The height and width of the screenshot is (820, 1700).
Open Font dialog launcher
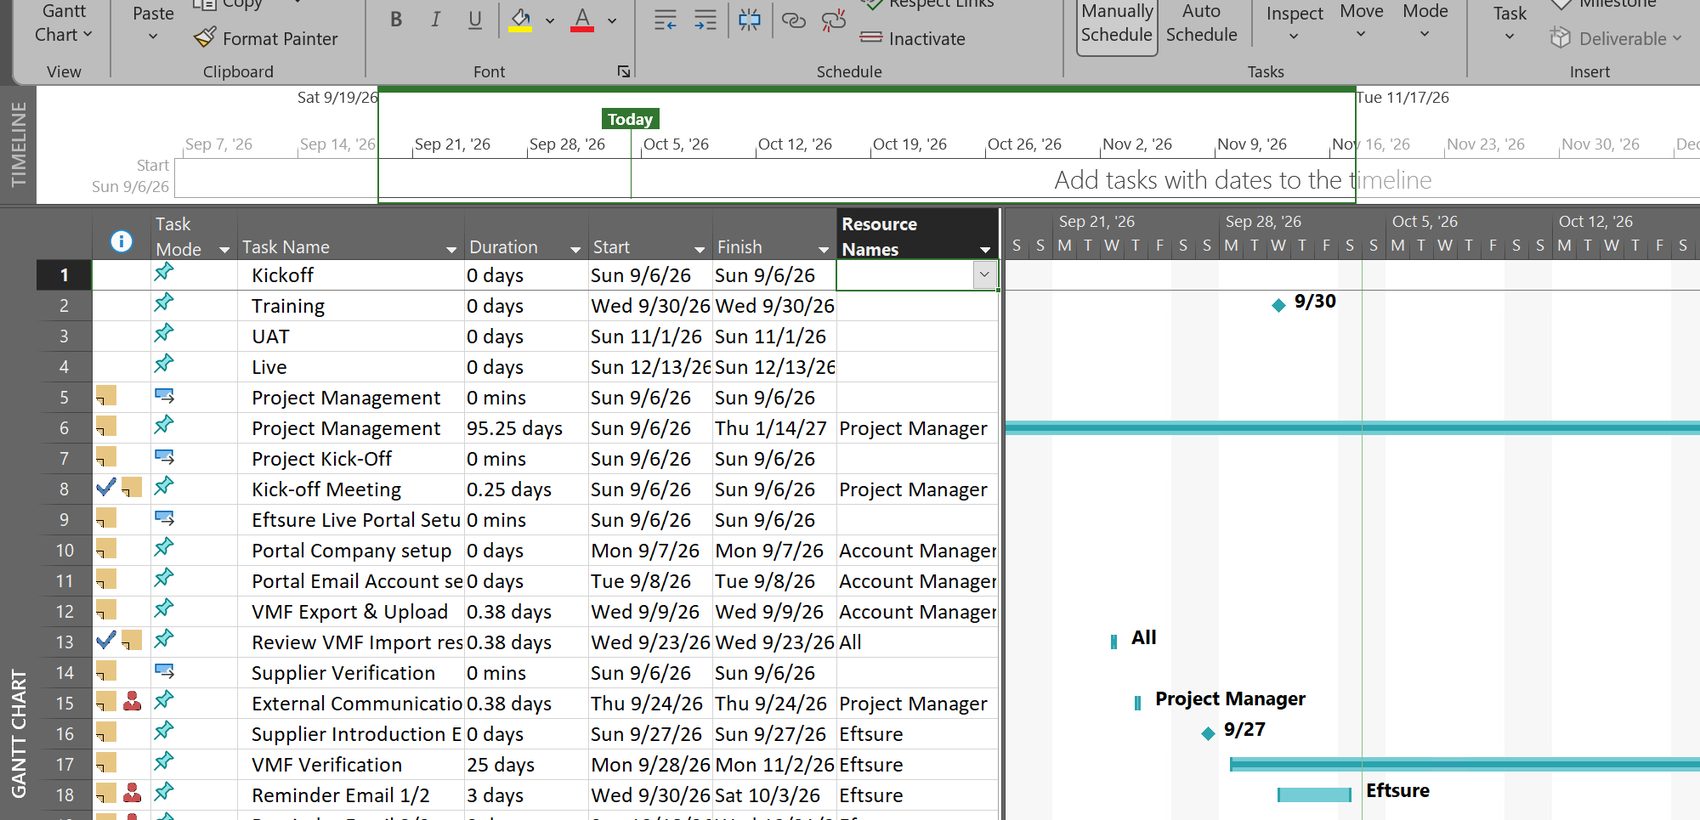click(623, 72)
